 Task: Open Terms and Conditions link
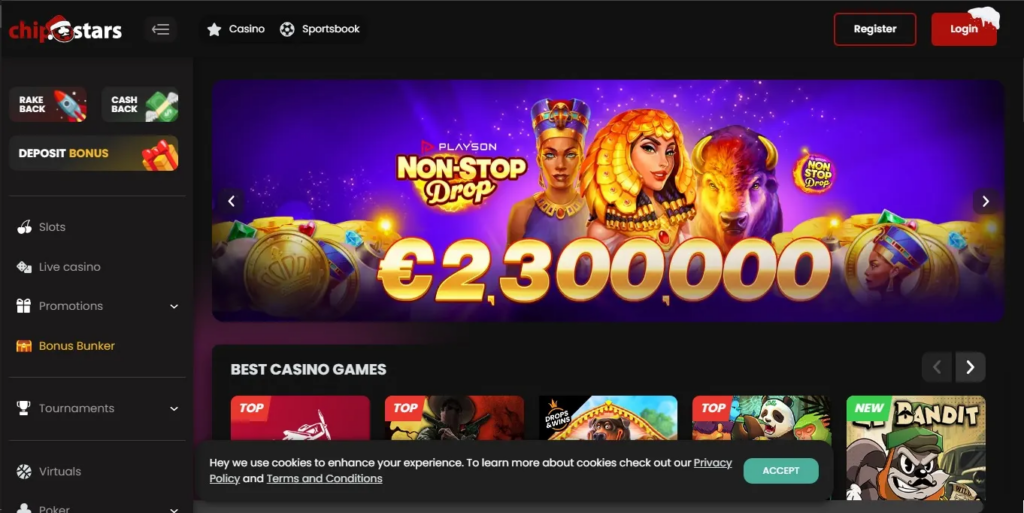[x=324, y=478]
